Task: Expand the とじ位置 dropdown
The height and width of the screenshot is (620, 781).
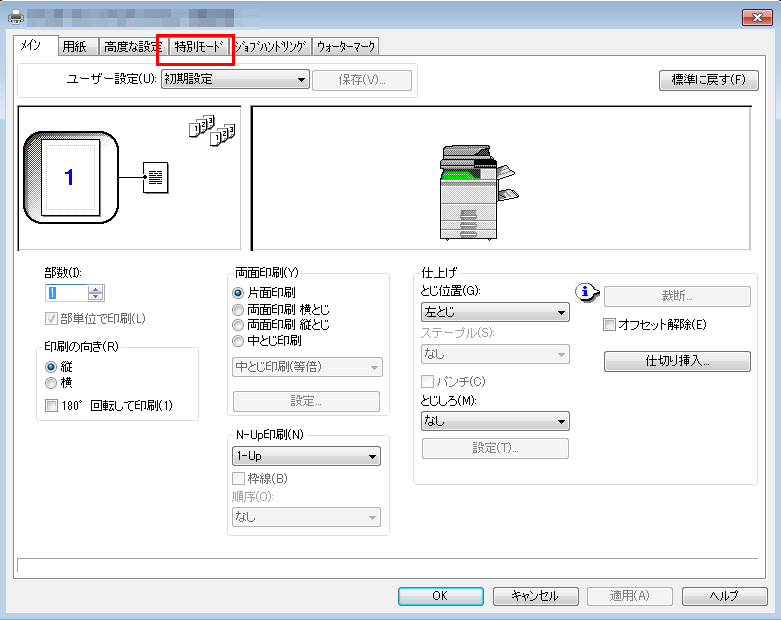Action: [494, 313]
